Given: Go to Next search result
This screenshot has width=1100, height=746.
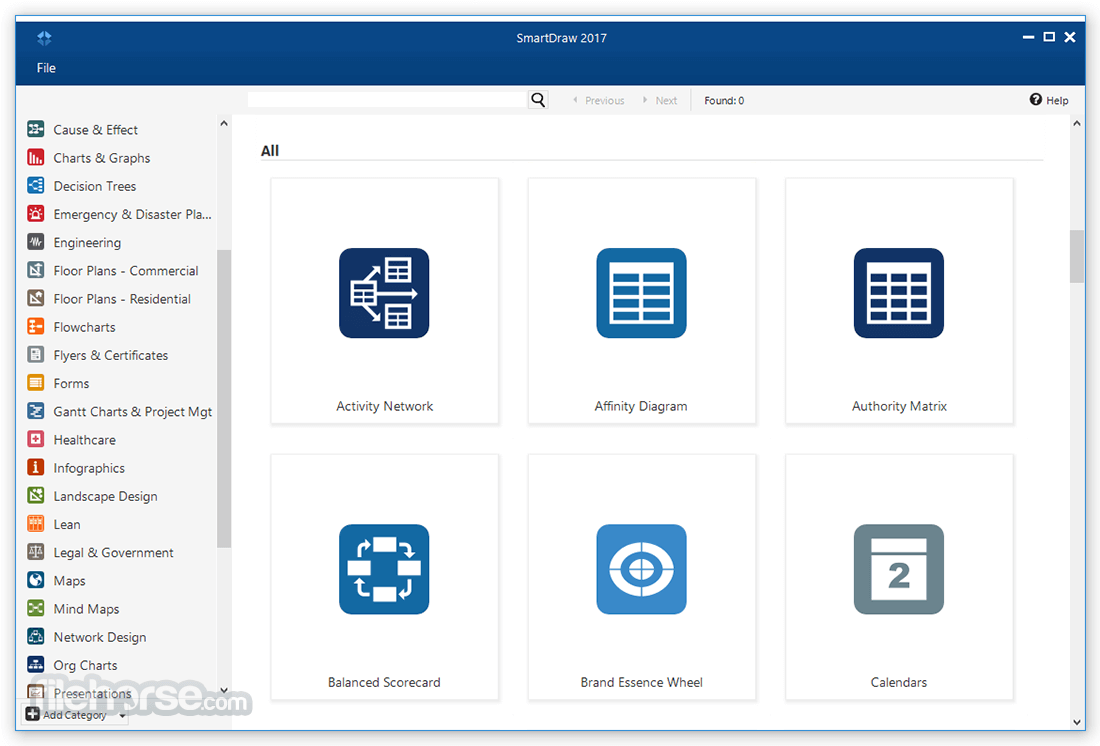Looking at the screenshot, I should 660,100.
